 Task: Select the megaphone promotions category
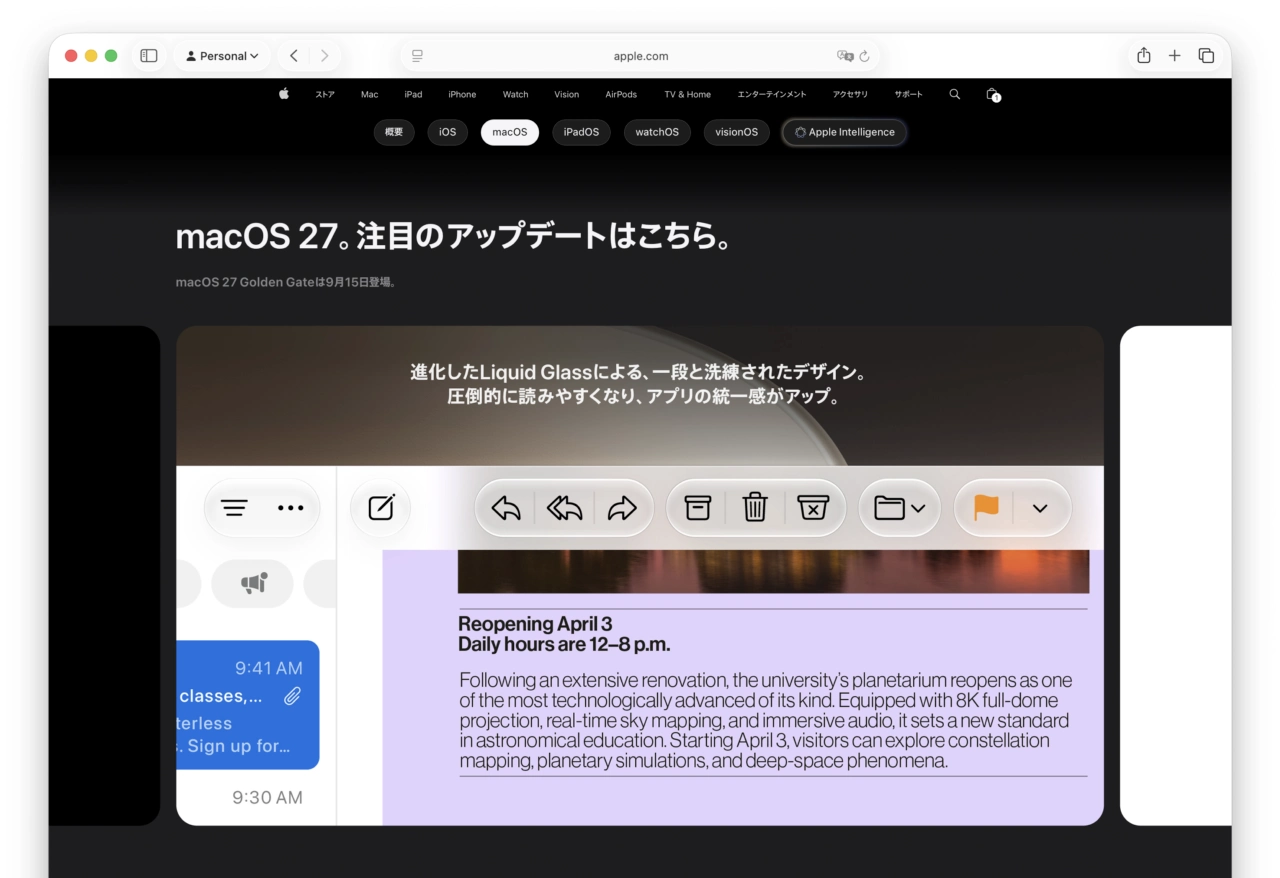254,584
